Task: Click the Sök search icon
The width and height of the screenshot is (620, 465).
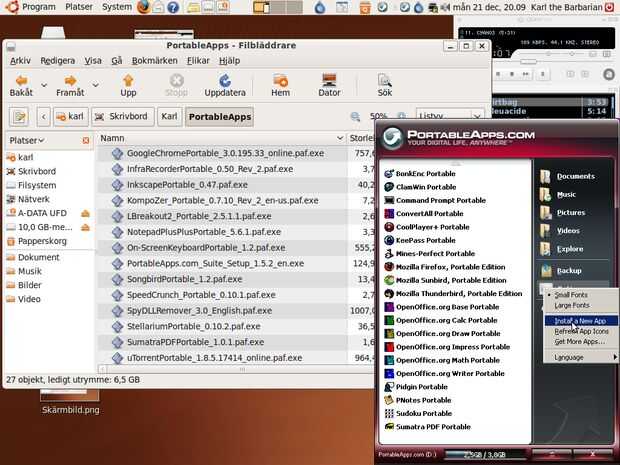Action: [384, 81]
